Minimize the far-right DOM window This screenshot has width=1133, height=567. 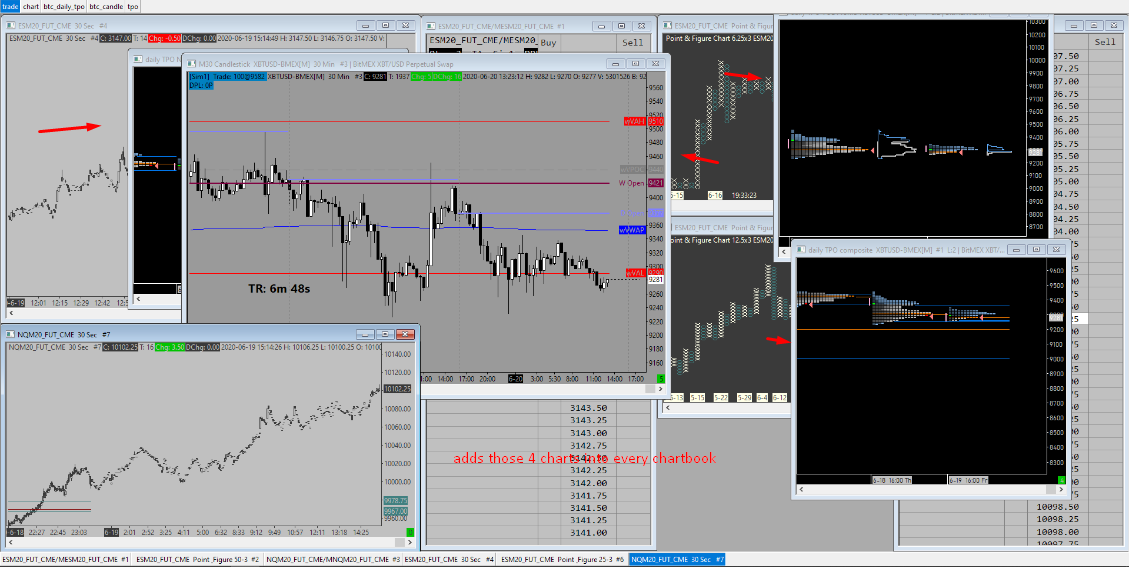coord(1074,26)
